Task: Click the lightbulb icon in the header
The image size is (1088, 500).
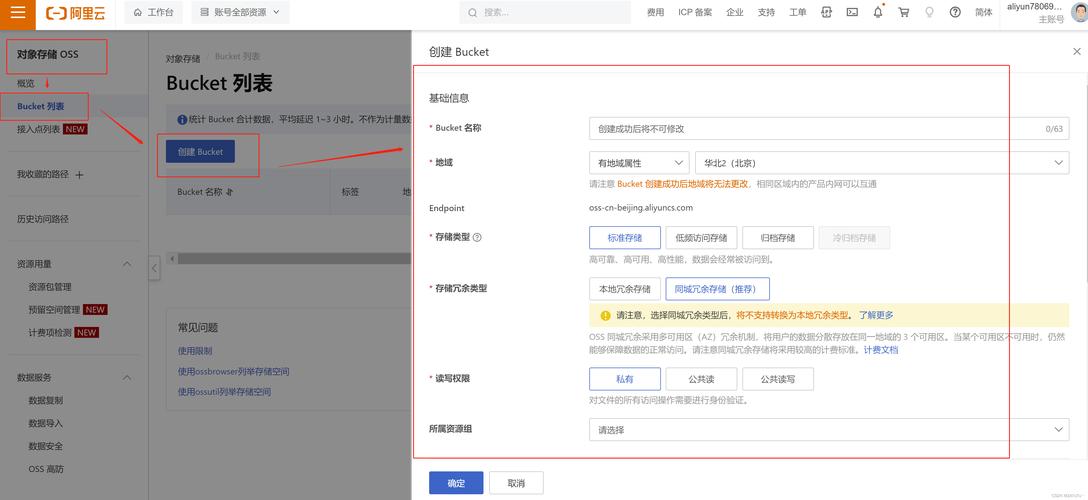Action: coord(929,13)
